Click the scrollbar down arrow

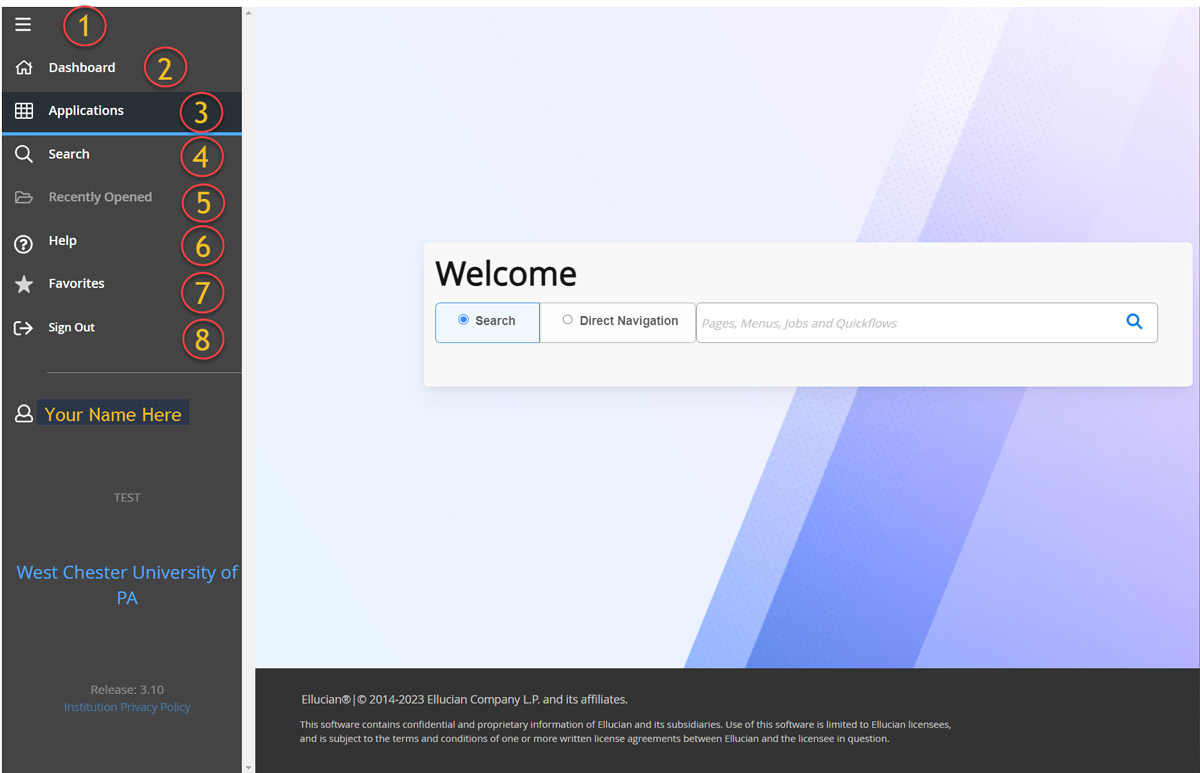248,766
